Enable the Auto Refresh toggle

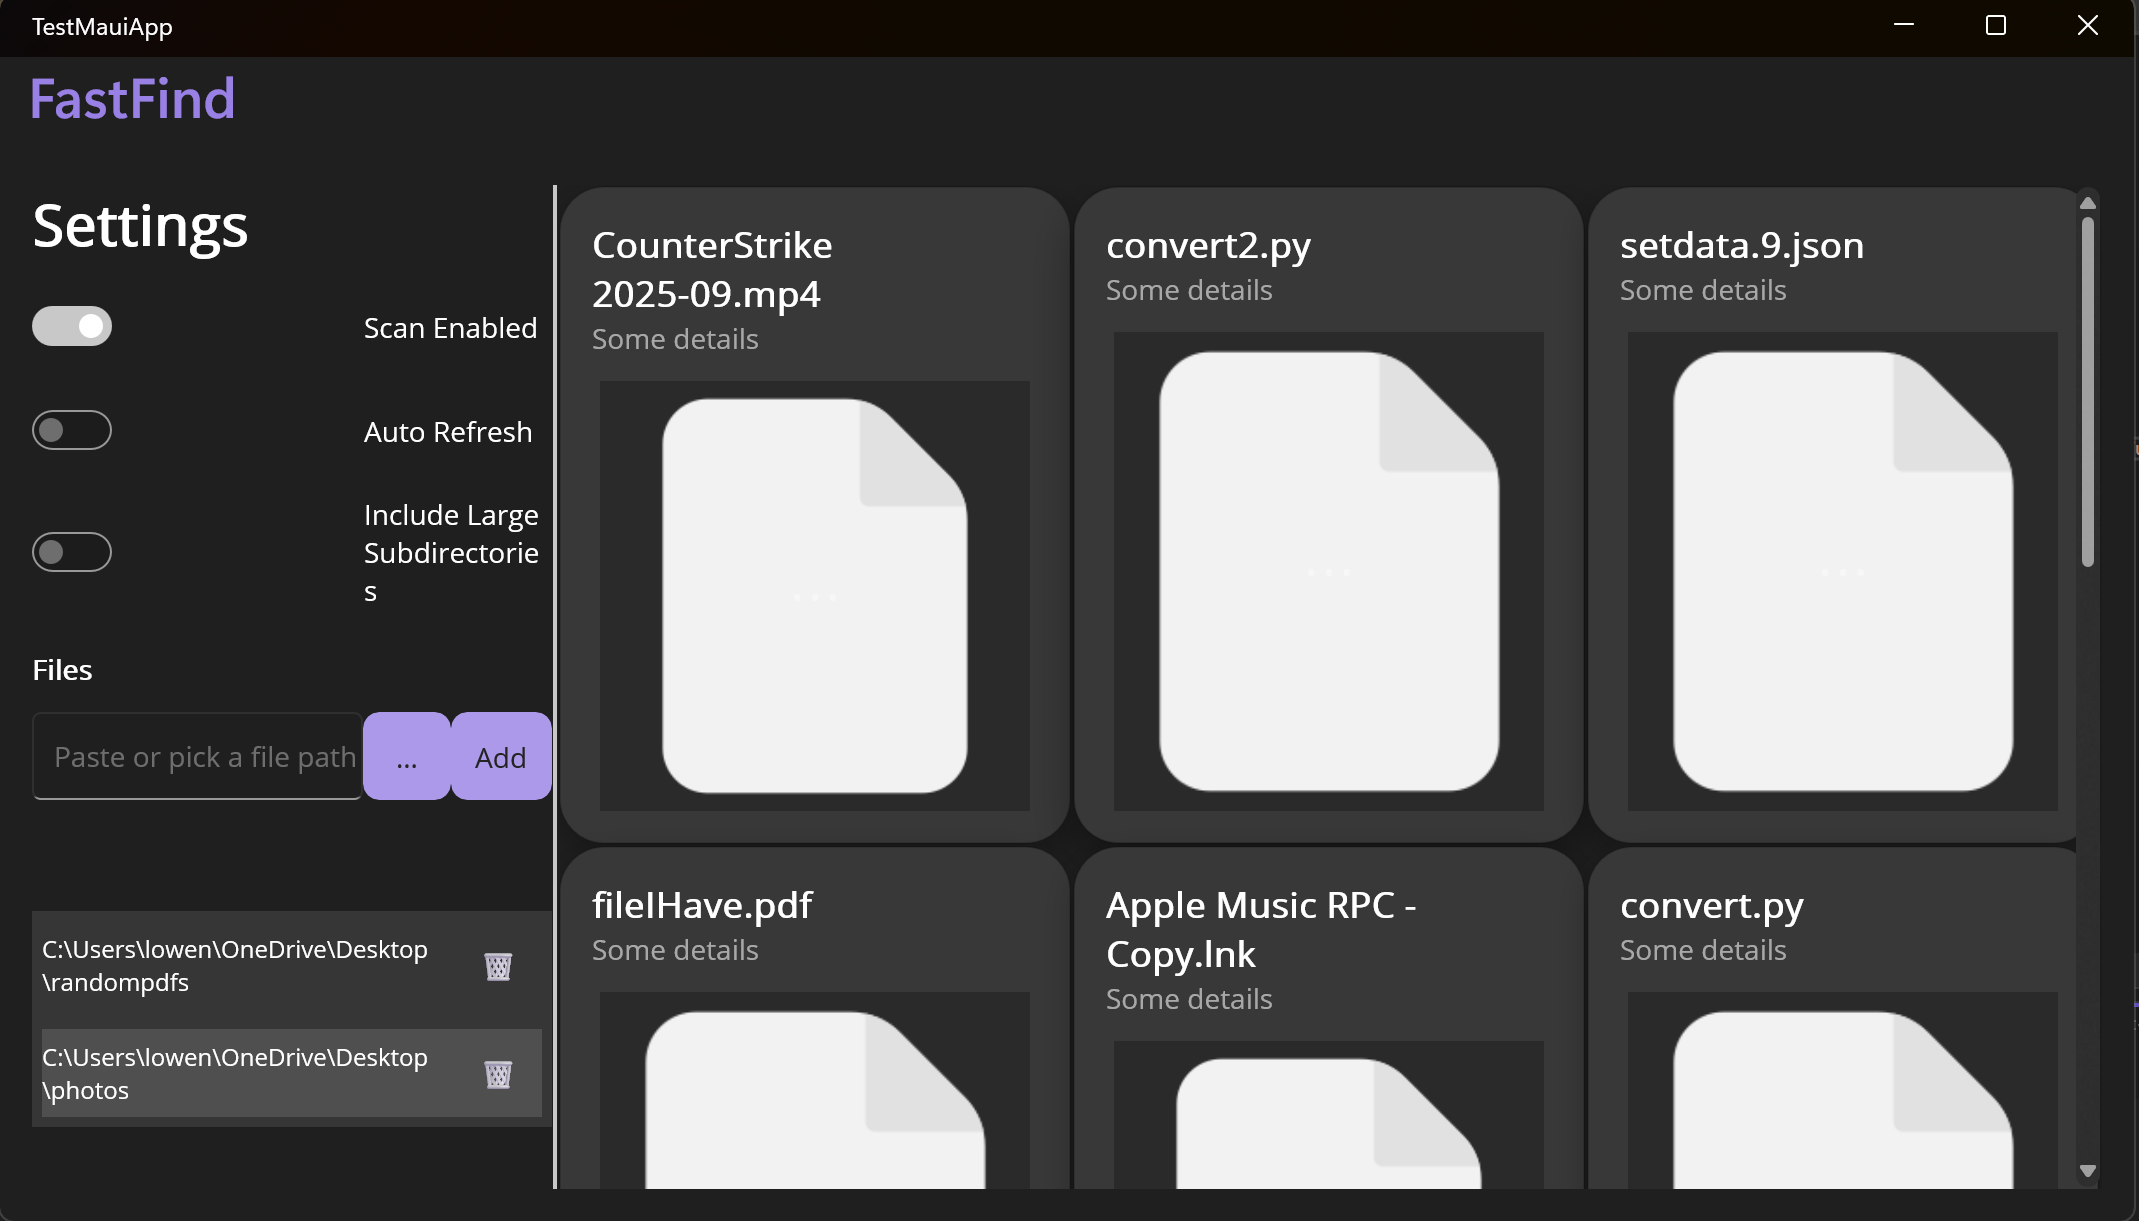(72, 430)
